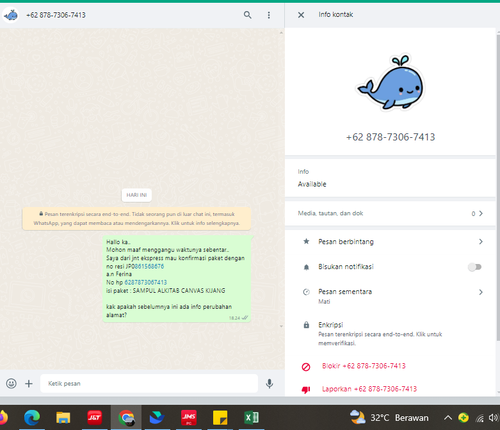
Task: Expand Pesan berbintang chevron
Action: click(481, 241)
